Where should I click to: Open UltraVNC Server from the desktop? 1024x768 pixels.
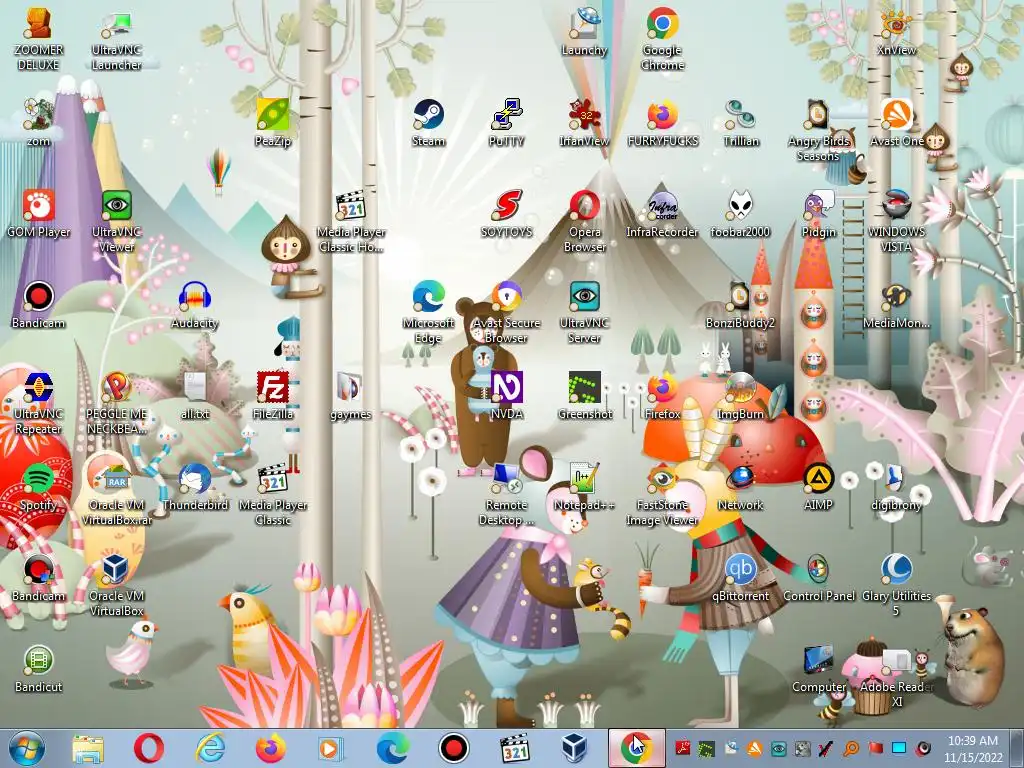tap(584, 313)
